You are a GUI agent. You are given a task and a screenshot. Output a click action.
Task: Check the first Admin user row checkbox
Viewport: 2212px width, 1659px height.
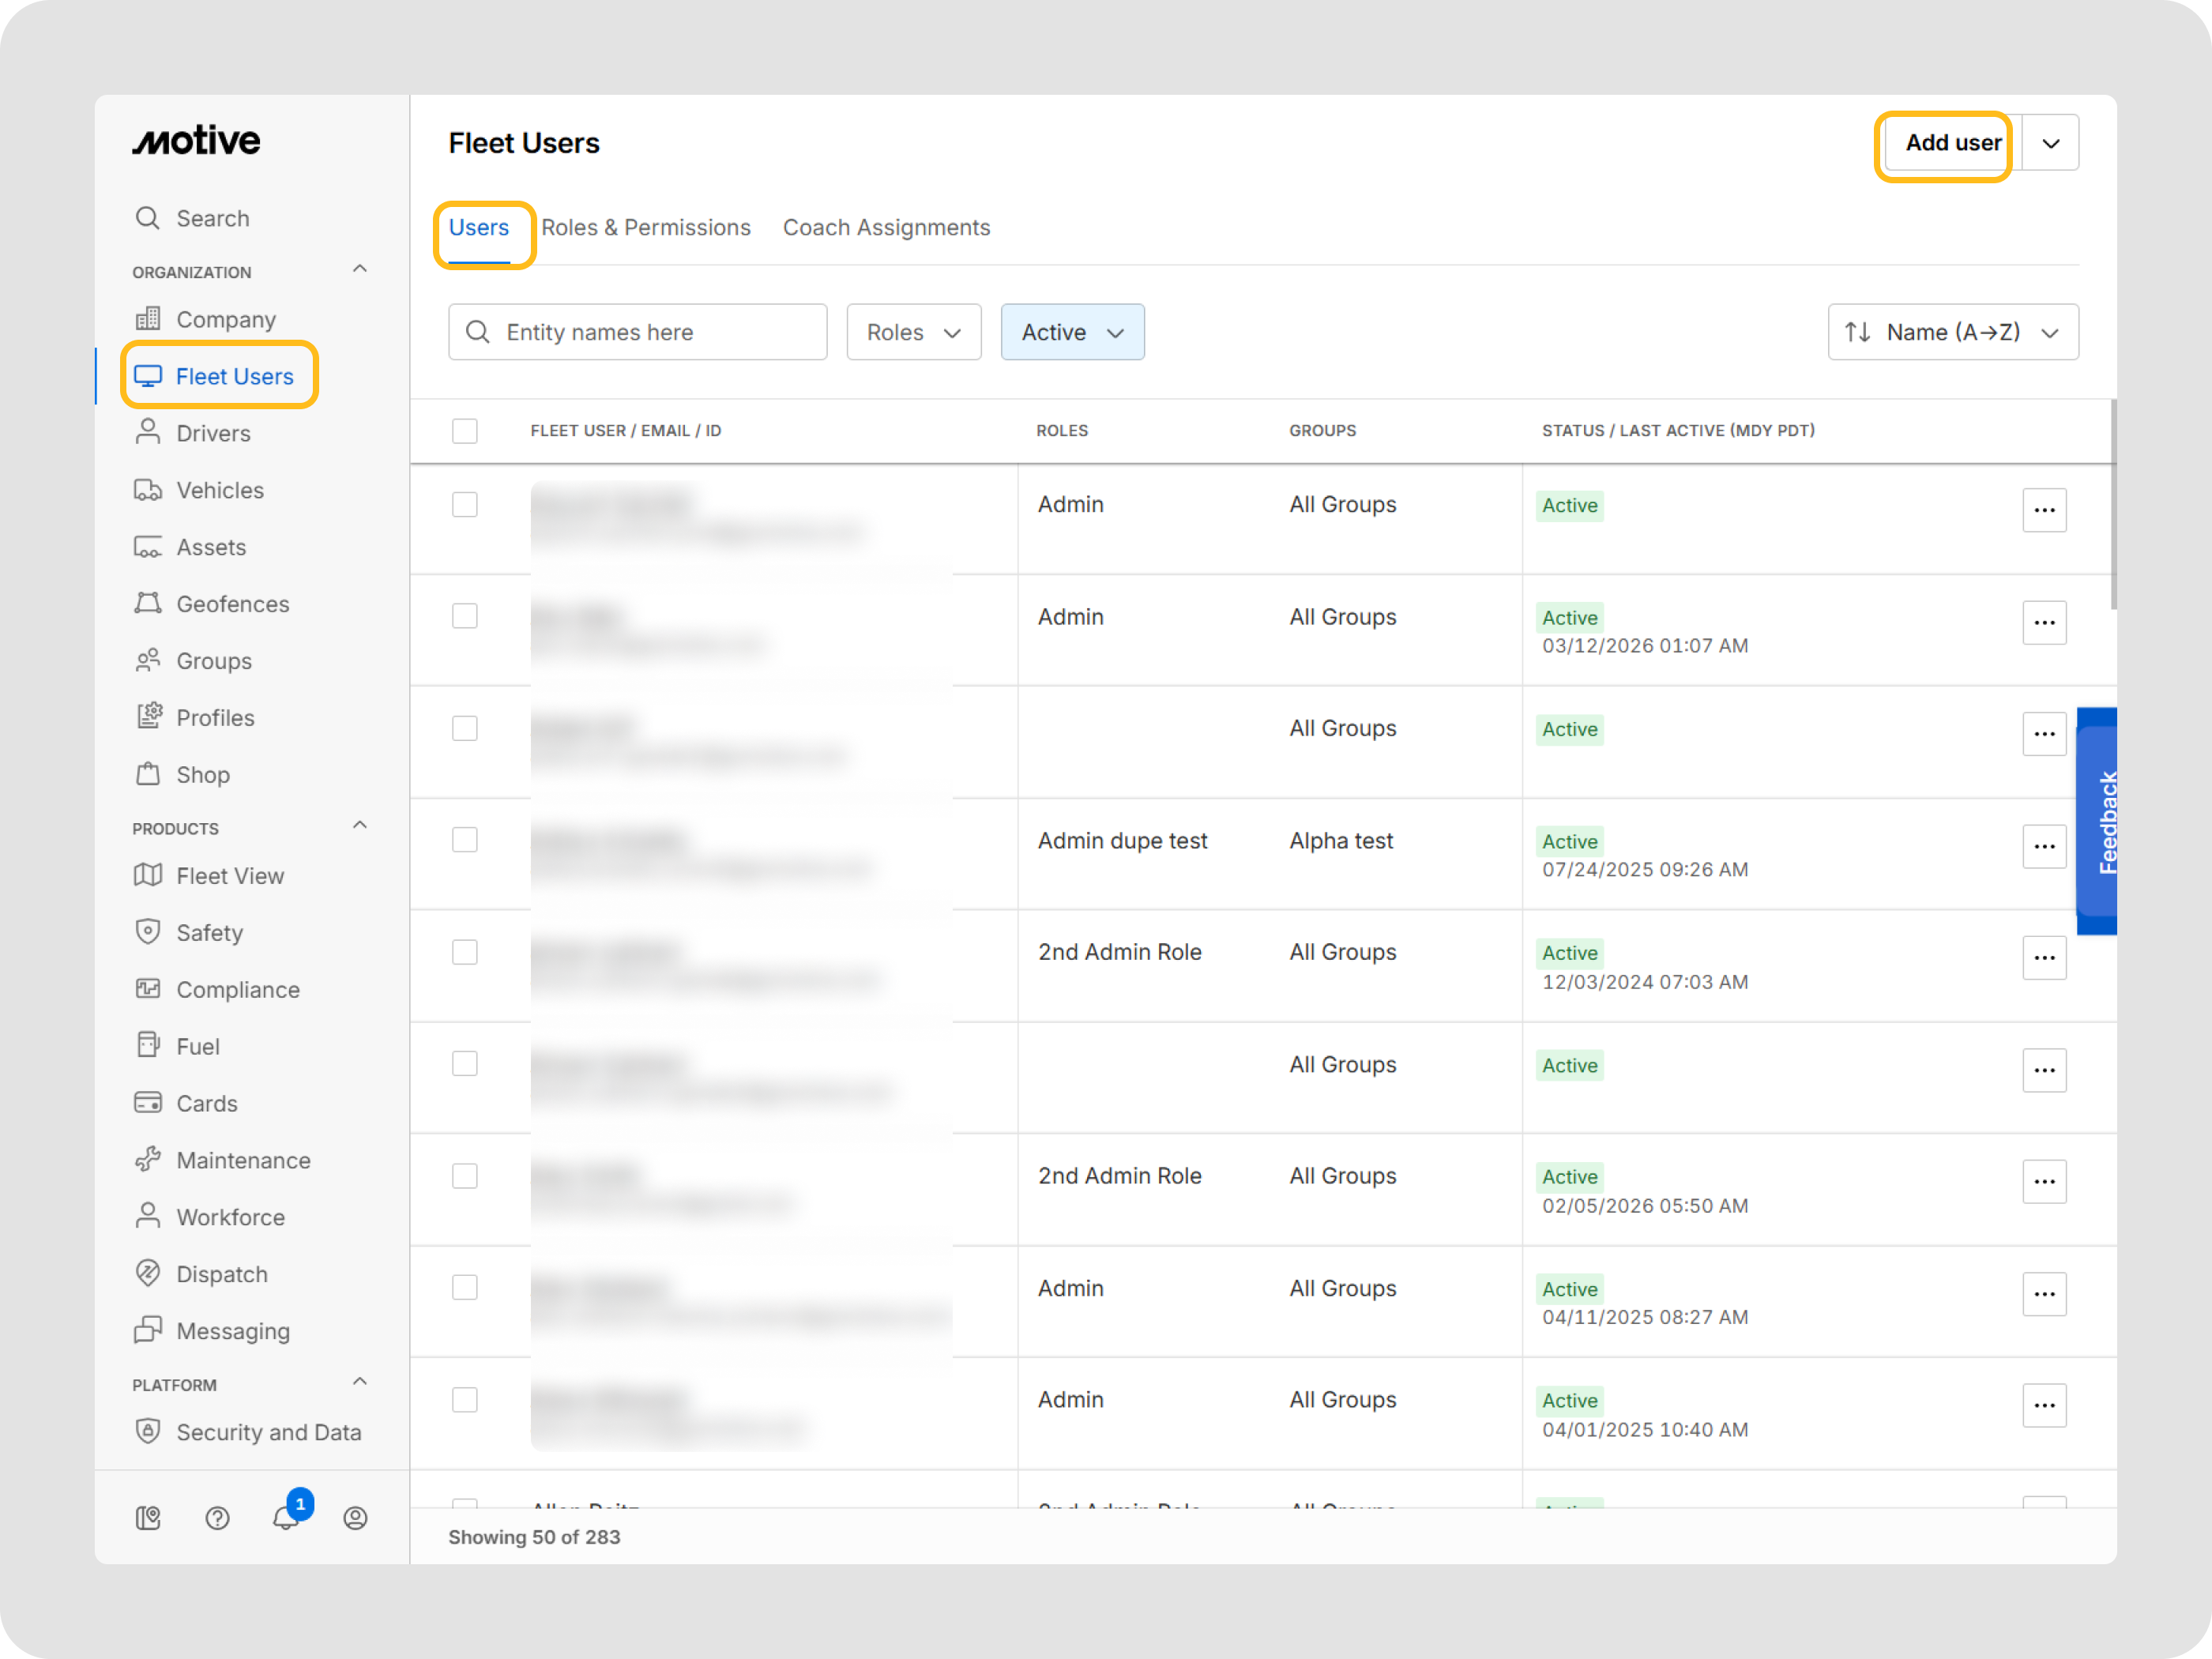coord(465,505)
